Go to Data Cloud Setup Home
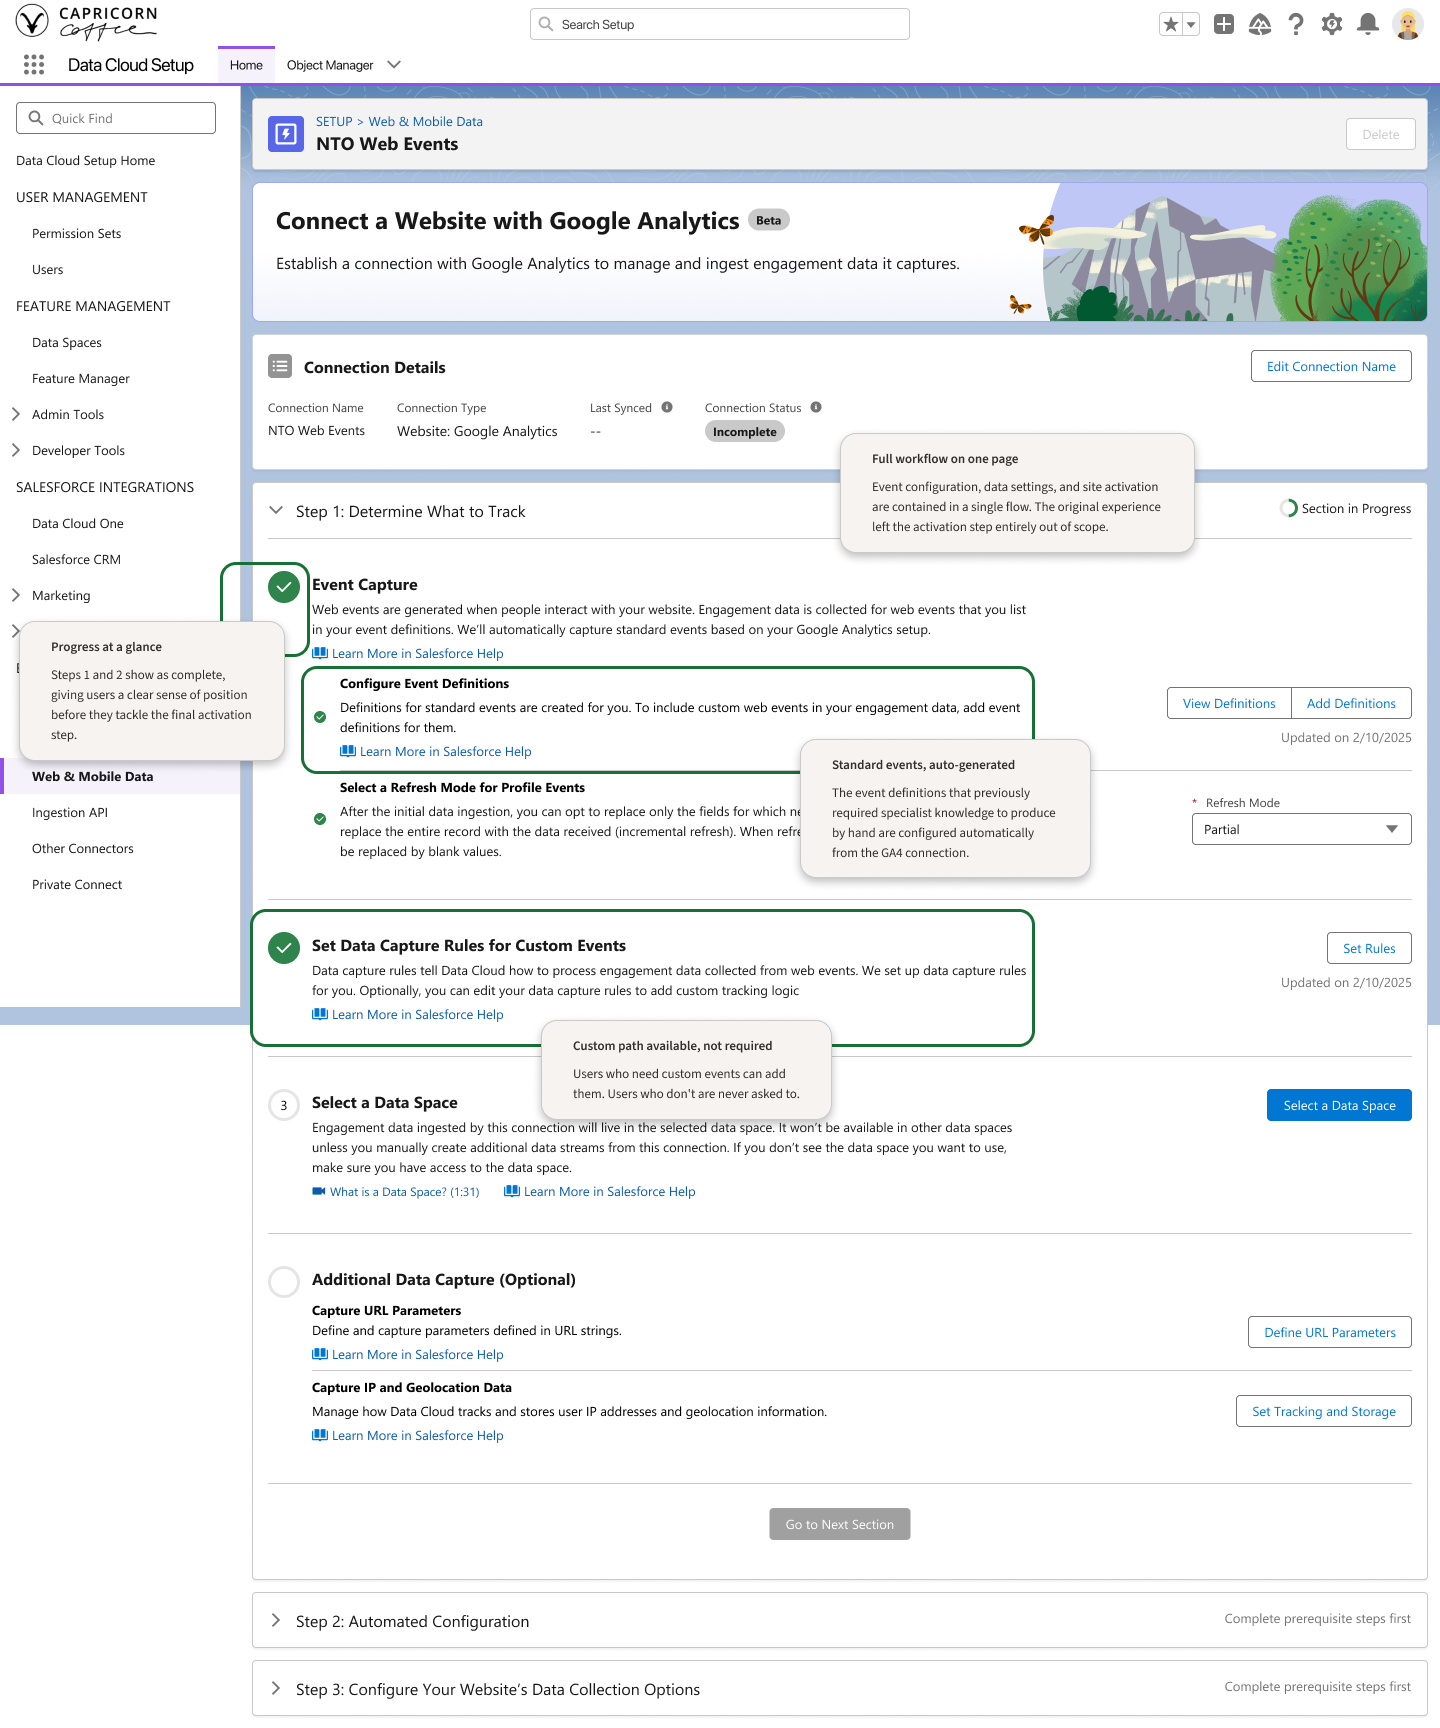Viewport: 1440px width, 1728px height. click(86, 160)
